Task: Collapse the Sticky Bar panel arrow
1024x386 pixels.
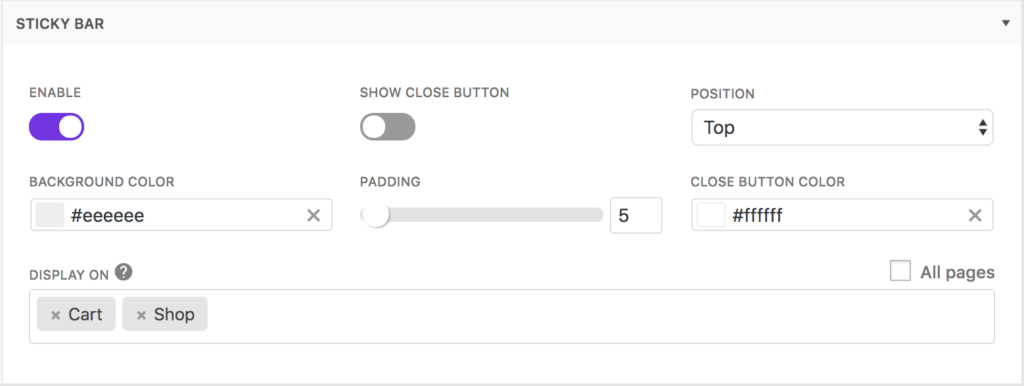Action: click(1006, 23)
